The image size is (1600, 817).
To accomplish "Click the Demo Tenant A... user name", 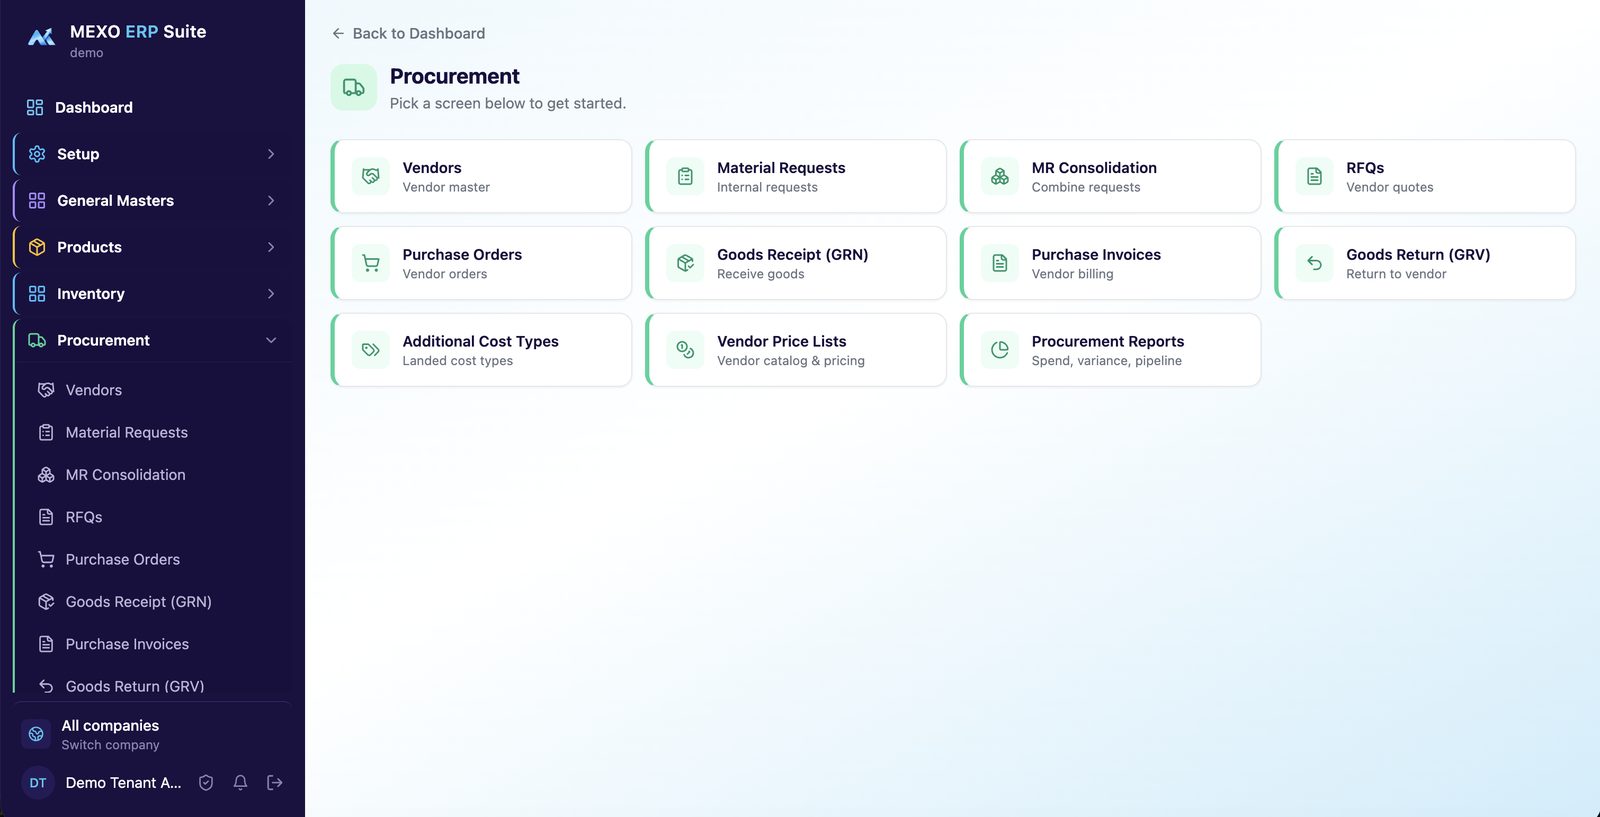I will [x=123, y=783].
